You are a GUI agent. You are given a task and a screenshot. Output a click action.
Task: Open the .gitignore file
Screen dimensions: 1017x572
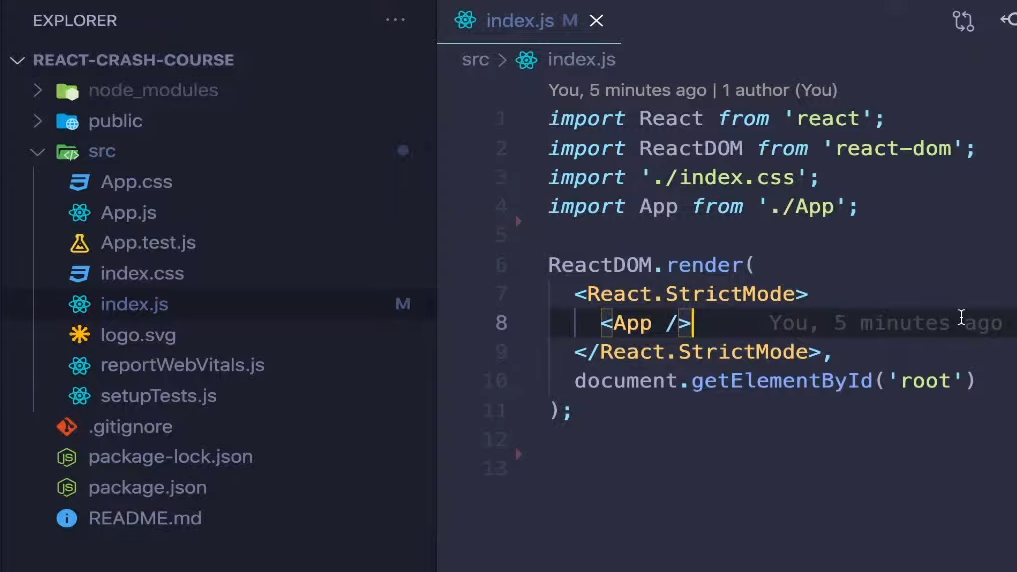point(130,427)
